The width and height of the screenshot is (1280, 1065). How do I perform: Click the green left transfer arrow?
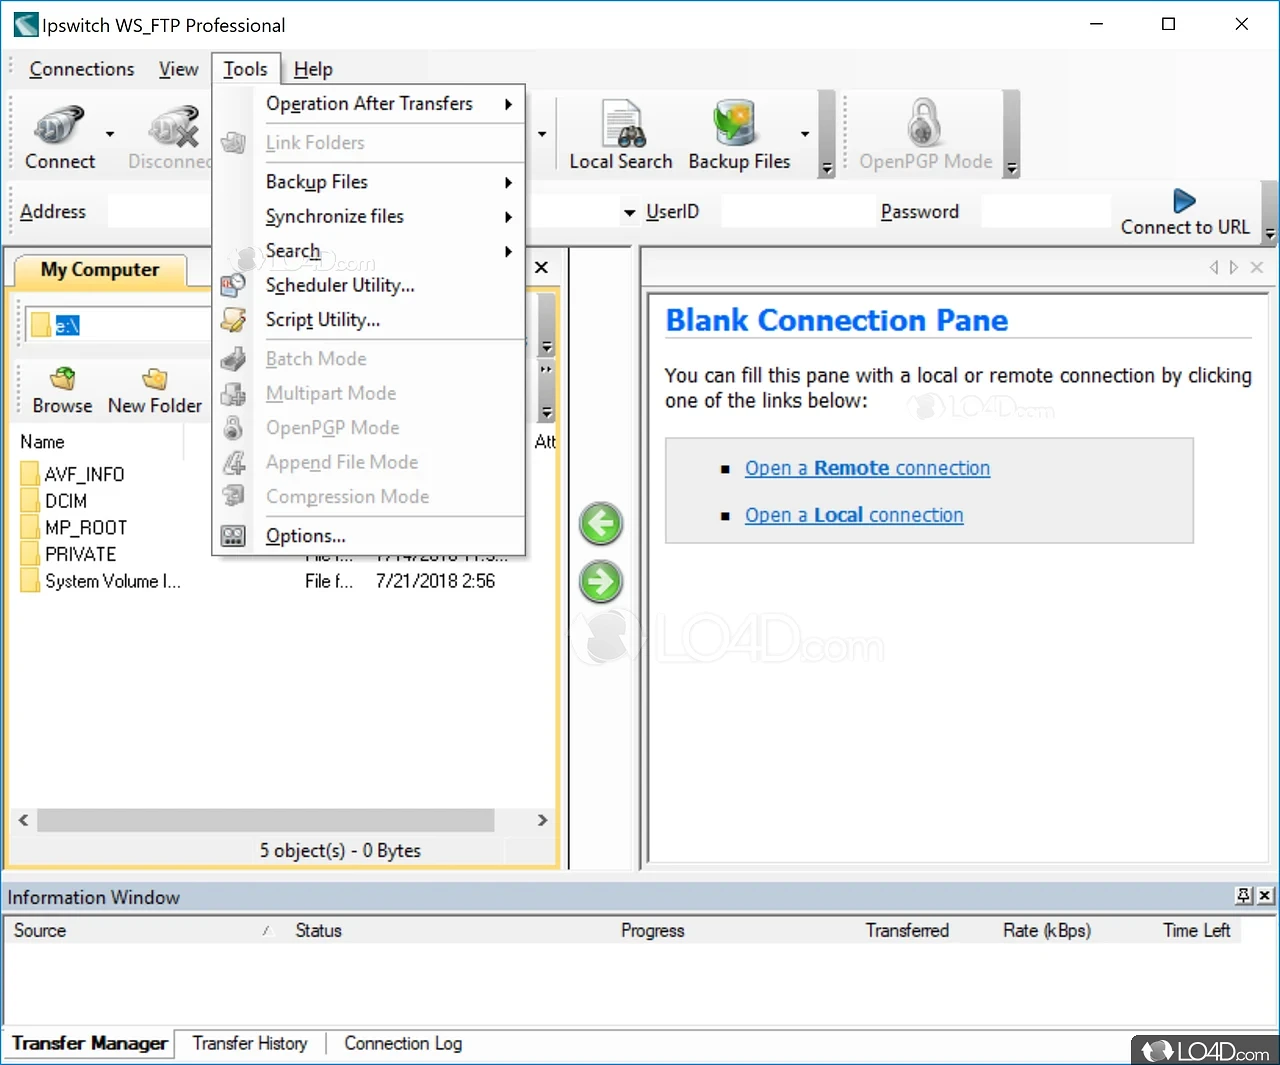(601, 523)
